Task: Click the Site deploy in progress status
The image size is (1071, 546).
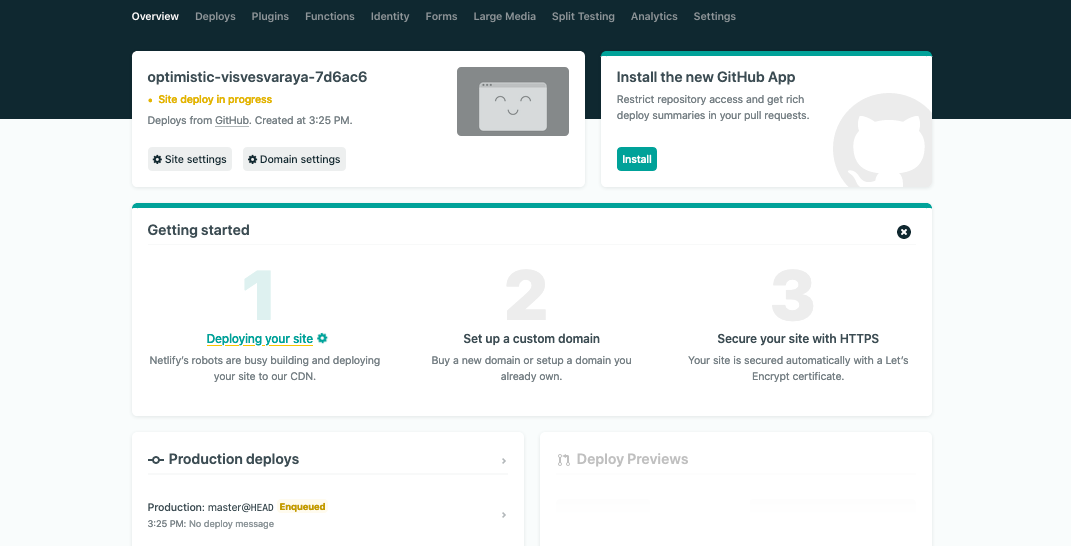Action: point(215,100)
